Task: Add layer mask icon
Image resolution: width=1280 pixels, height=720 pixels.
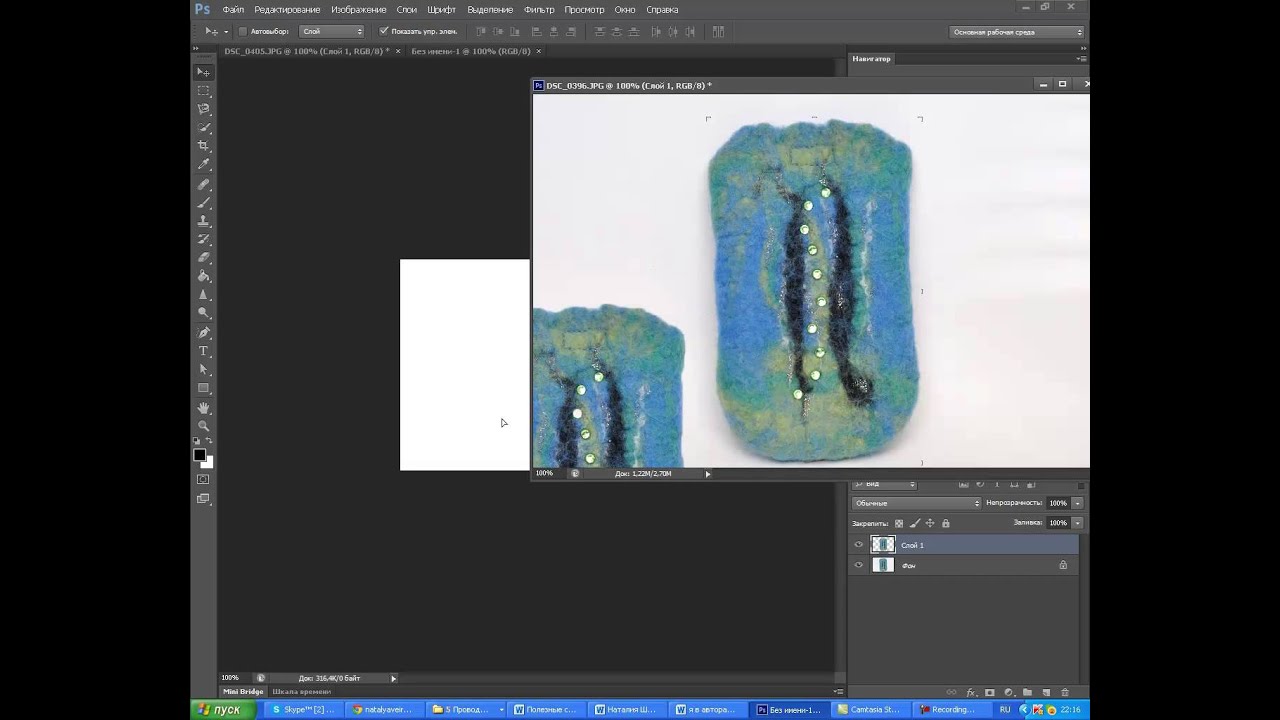Action: coord(990,692)
